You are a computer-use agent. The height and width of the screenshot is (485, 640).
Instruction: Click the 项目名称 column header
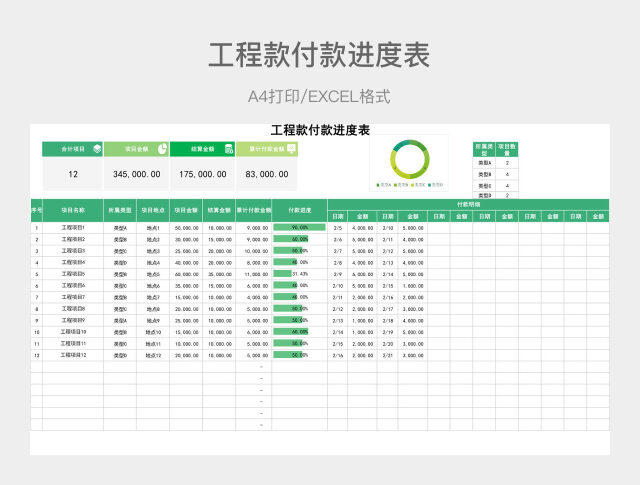pyautogui.click(x=73, y=210)
